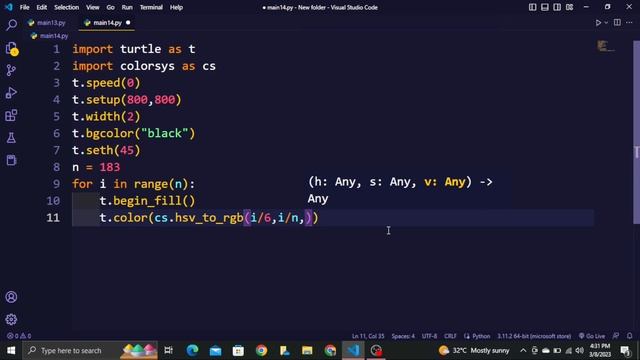The image size is (640, 360).
Task: Show hidden system tray icons
Action: pos(523,351)
